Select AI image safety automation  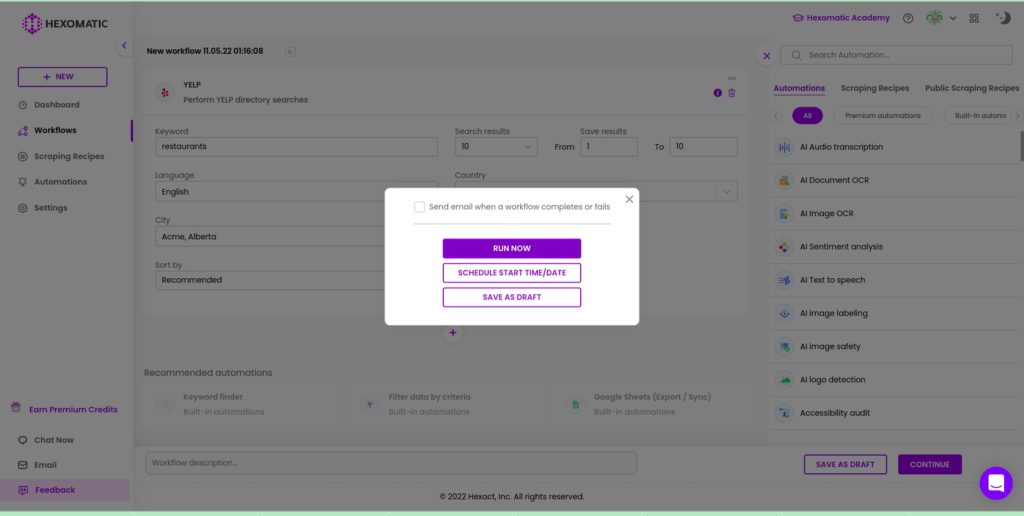click(x=893, y=347)
